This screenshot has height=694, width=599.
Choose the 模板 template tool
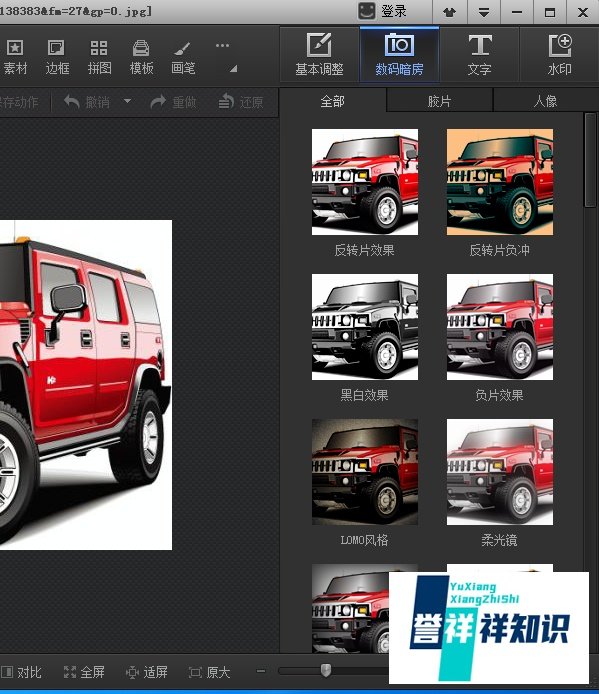(141, 57)
